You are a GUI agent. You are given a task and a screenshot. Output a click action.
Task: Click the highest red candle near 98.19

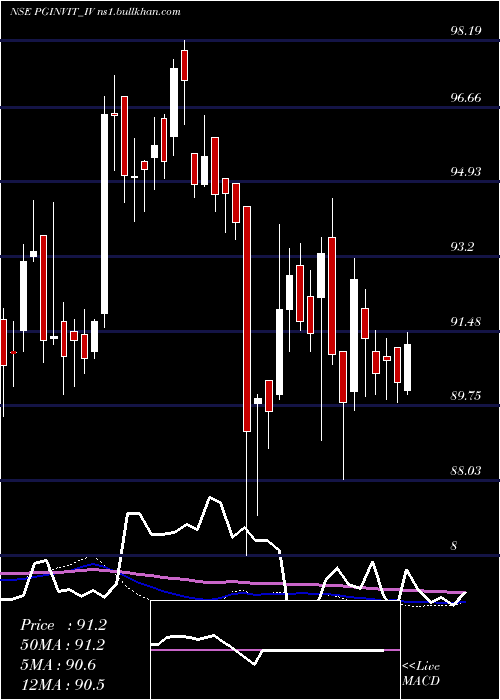[x=184, y=65]
